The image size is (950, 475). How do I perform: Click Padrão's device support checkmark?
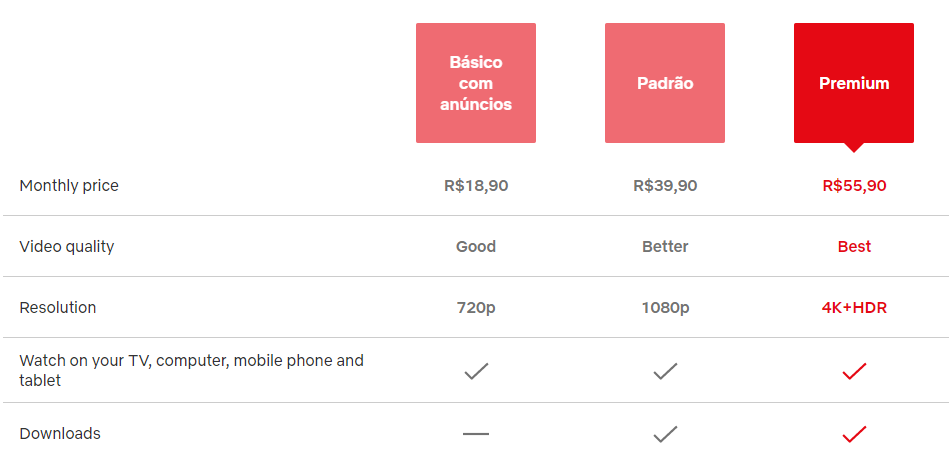click(x=665, y=371)
